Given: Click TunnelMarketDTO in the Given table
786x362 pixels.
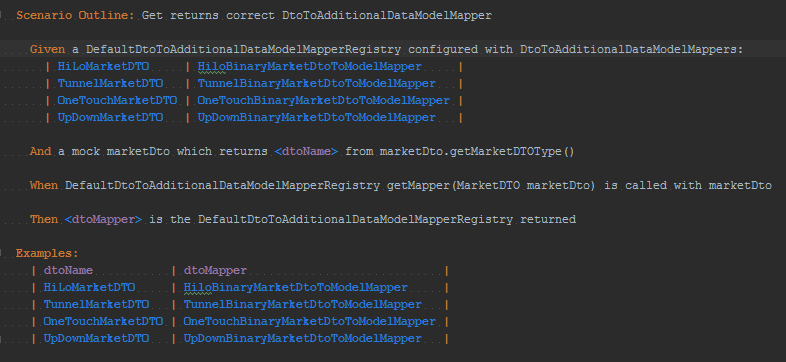Looking at the screenshot, I should coord(110,84).
